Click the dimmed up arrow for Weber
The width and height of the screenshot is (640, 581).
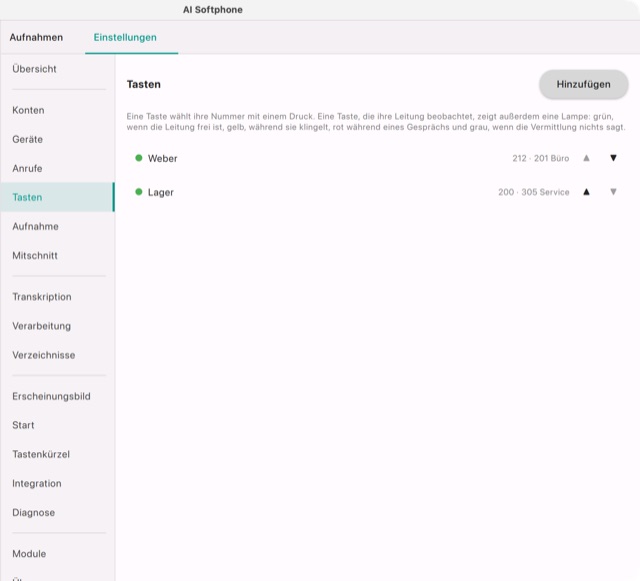pyautogui.click(x=586, y=158)
